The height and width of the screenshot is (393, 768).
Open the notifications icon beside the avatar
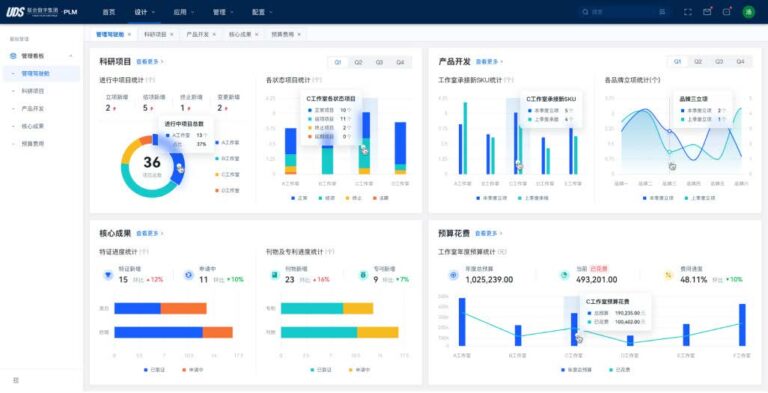pos(727,12)
